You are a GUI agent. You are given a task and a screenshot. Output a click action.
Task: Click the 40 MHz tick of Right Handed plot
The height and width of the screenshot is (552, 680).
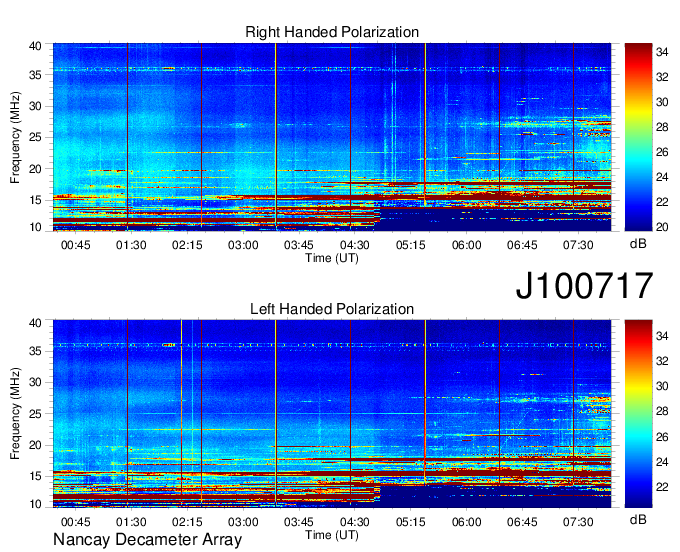(35, 46)
